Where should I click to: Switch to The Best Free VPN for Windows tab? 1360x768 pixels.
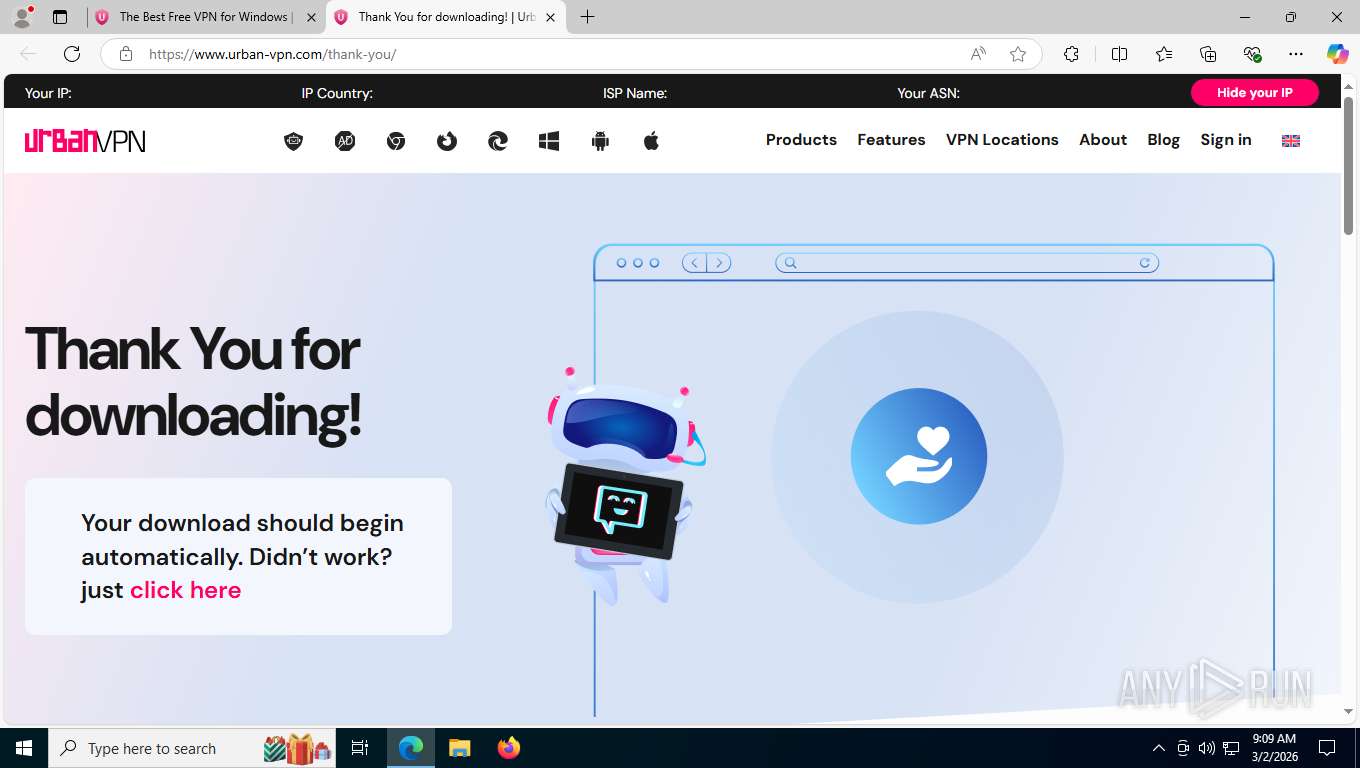(x=204, y=17)
